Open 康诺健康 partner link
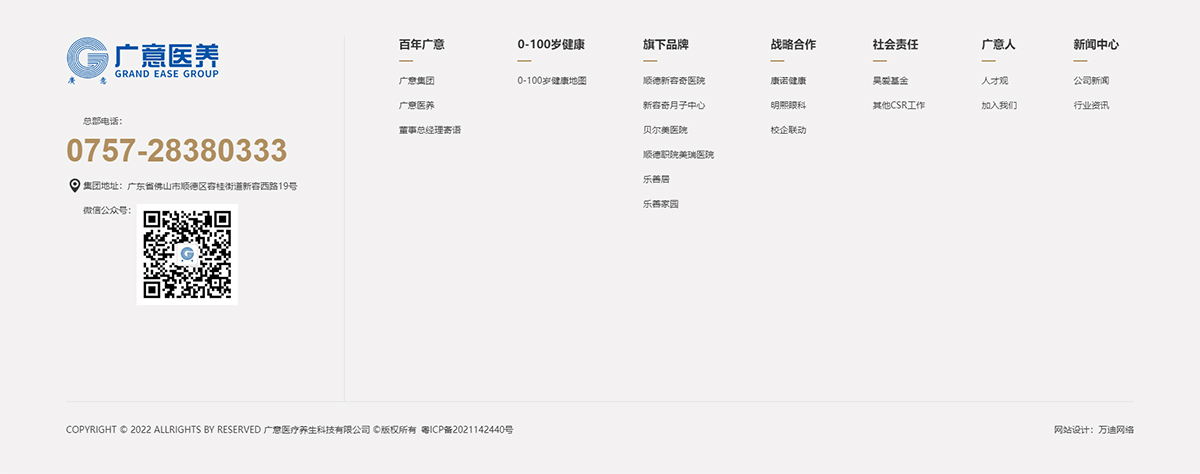The width and height of the screenshot is (1200, 474). pos(788,81)
